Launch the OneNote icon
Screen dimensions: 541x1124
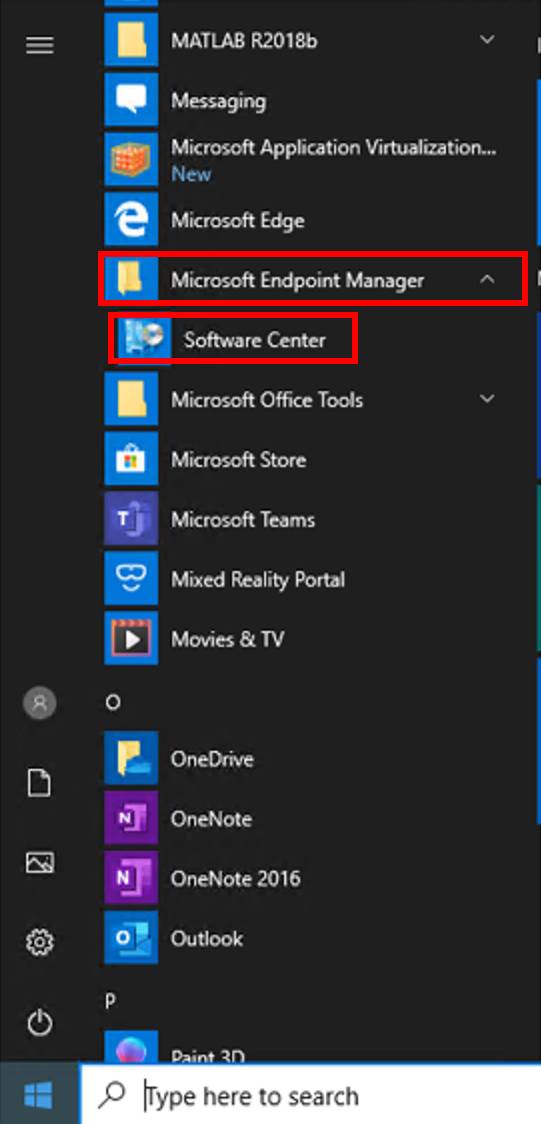(131, 818)
